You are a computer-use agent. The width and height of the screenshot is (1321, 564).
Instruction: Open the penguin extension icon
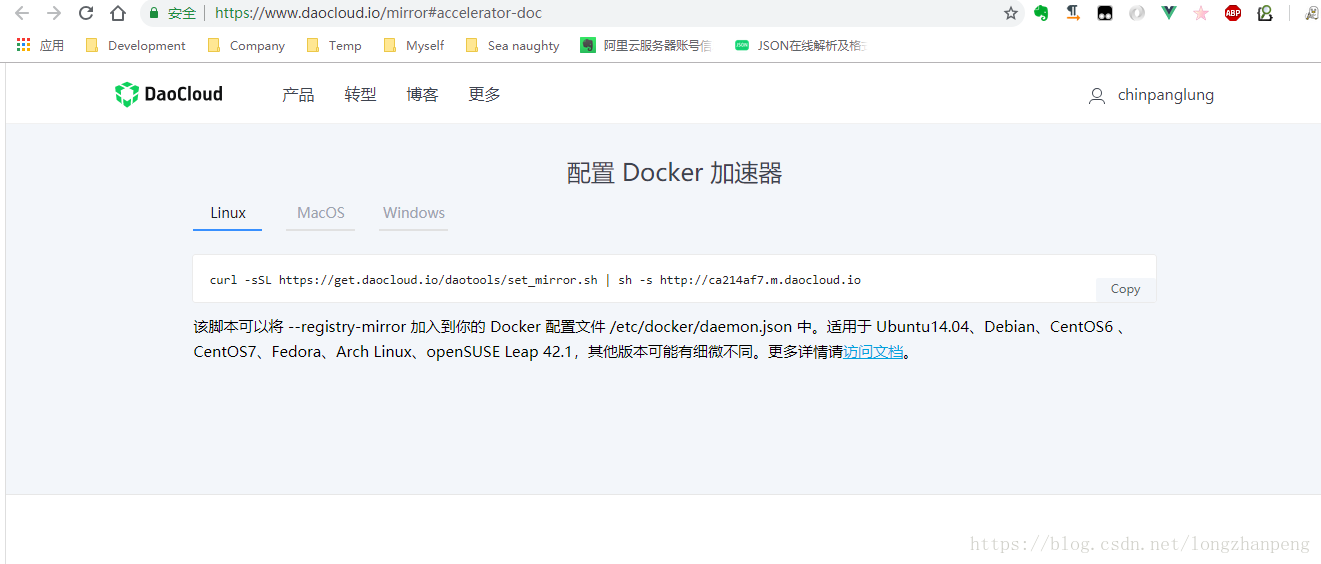(1310, 13)
